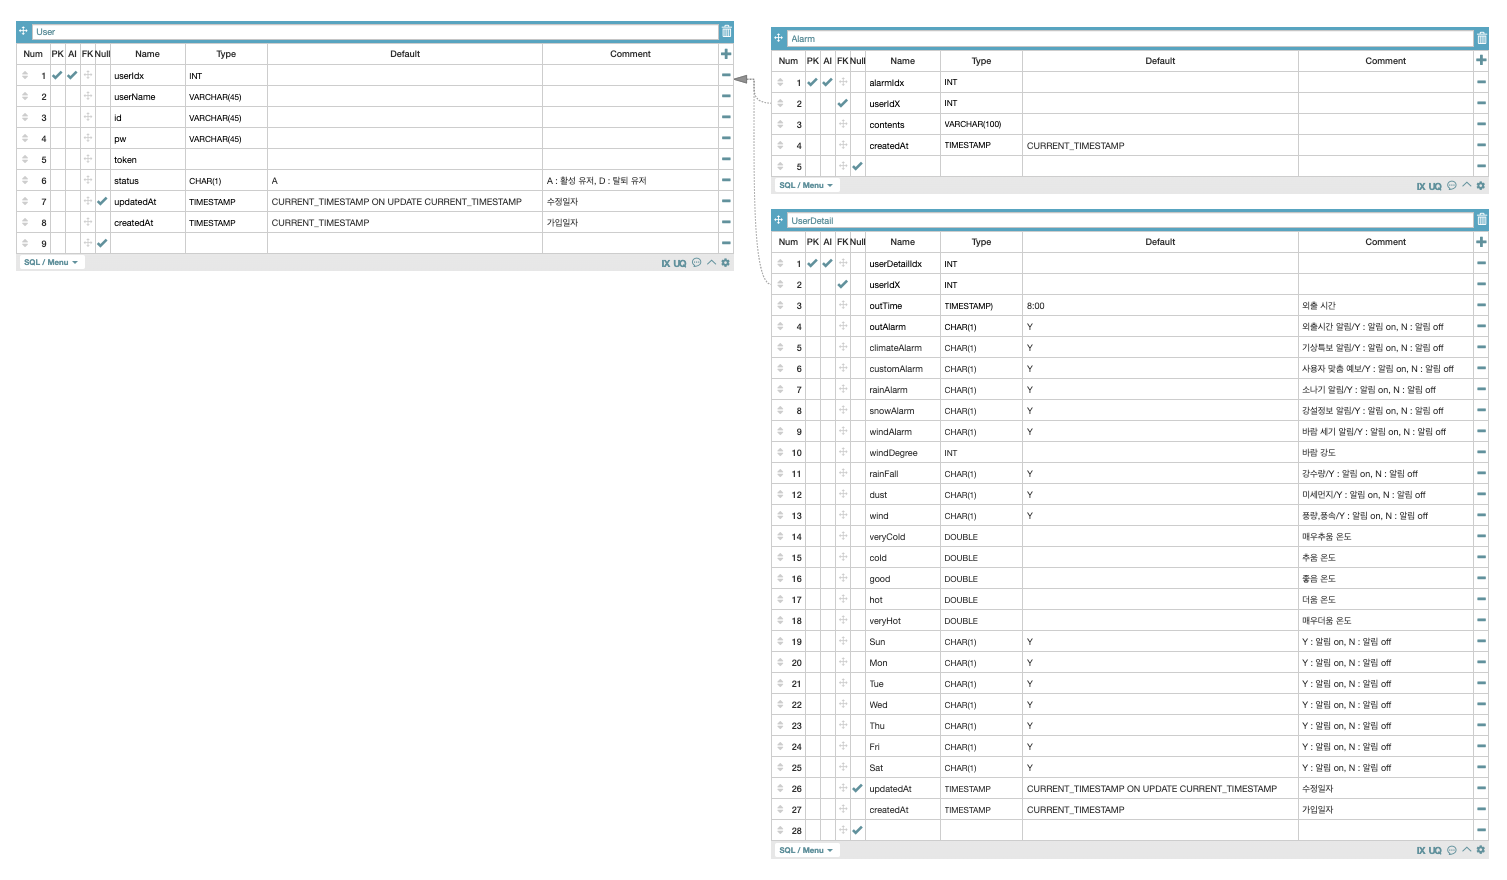Open the SQL / Menu dropdown on UserDetail
The width and height of the screenshot is (1507, 880).
[x=808, y=850]
